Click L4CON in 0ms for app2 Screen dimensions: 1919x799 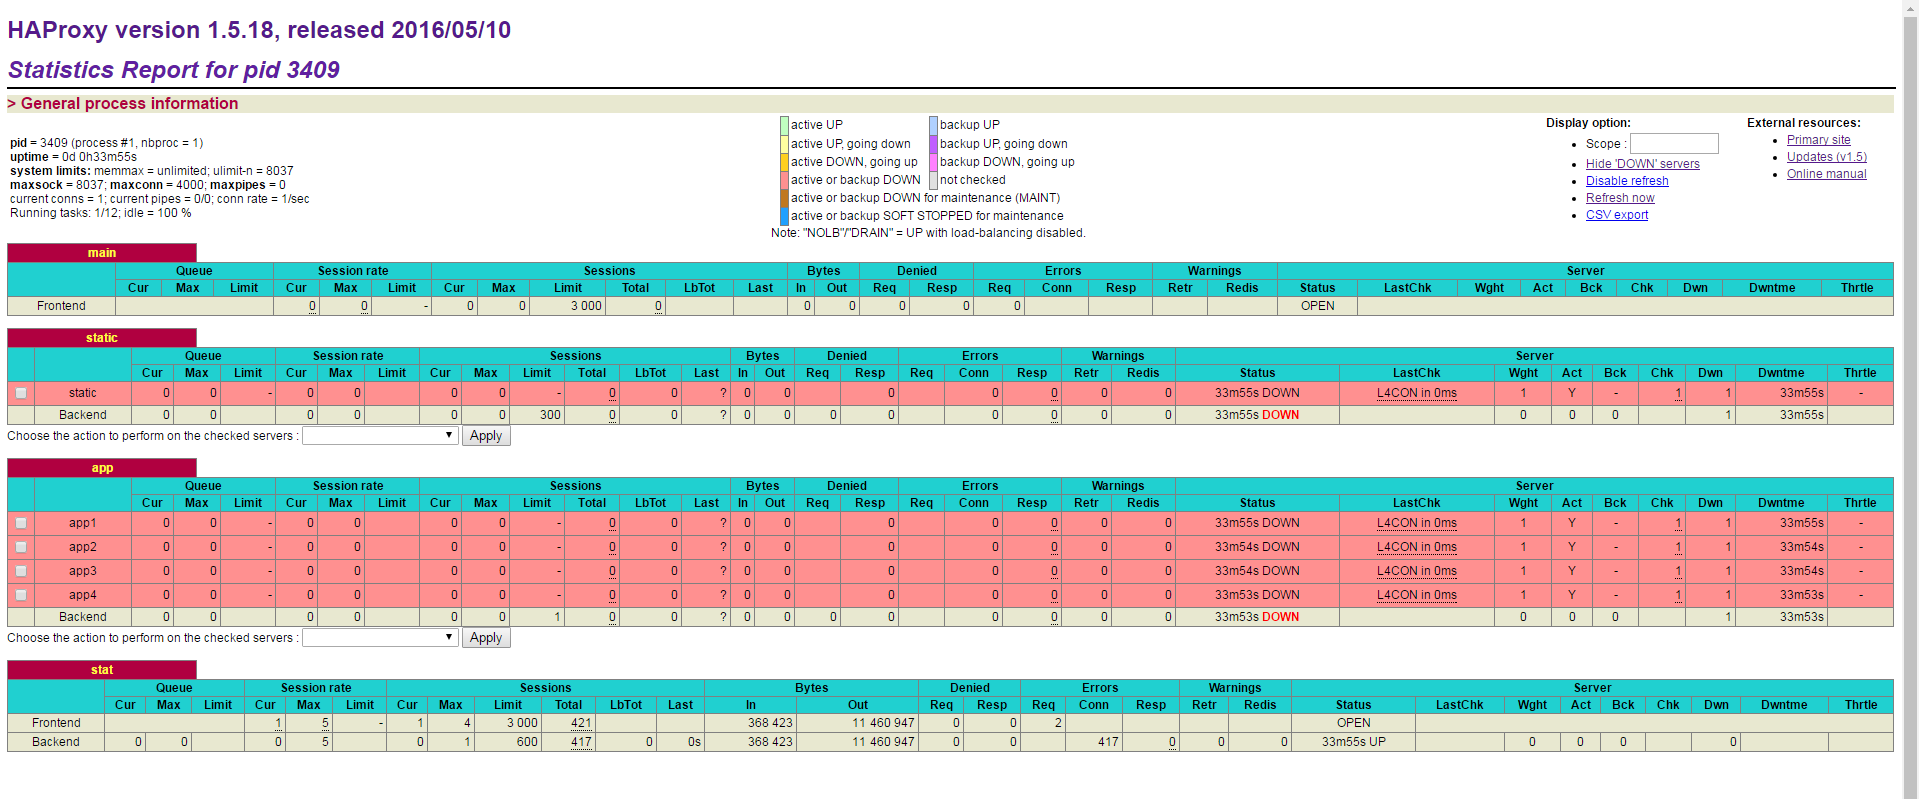(x=1416, y=547)
